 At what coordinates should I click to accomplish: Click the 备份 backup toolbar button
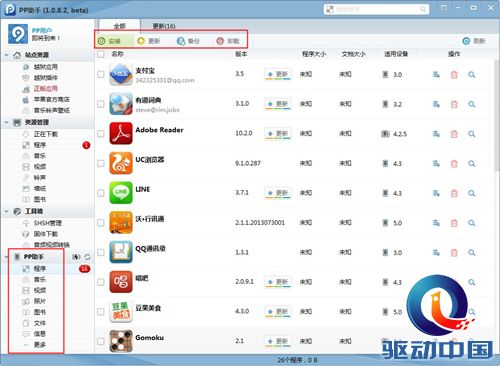point(188,41)
